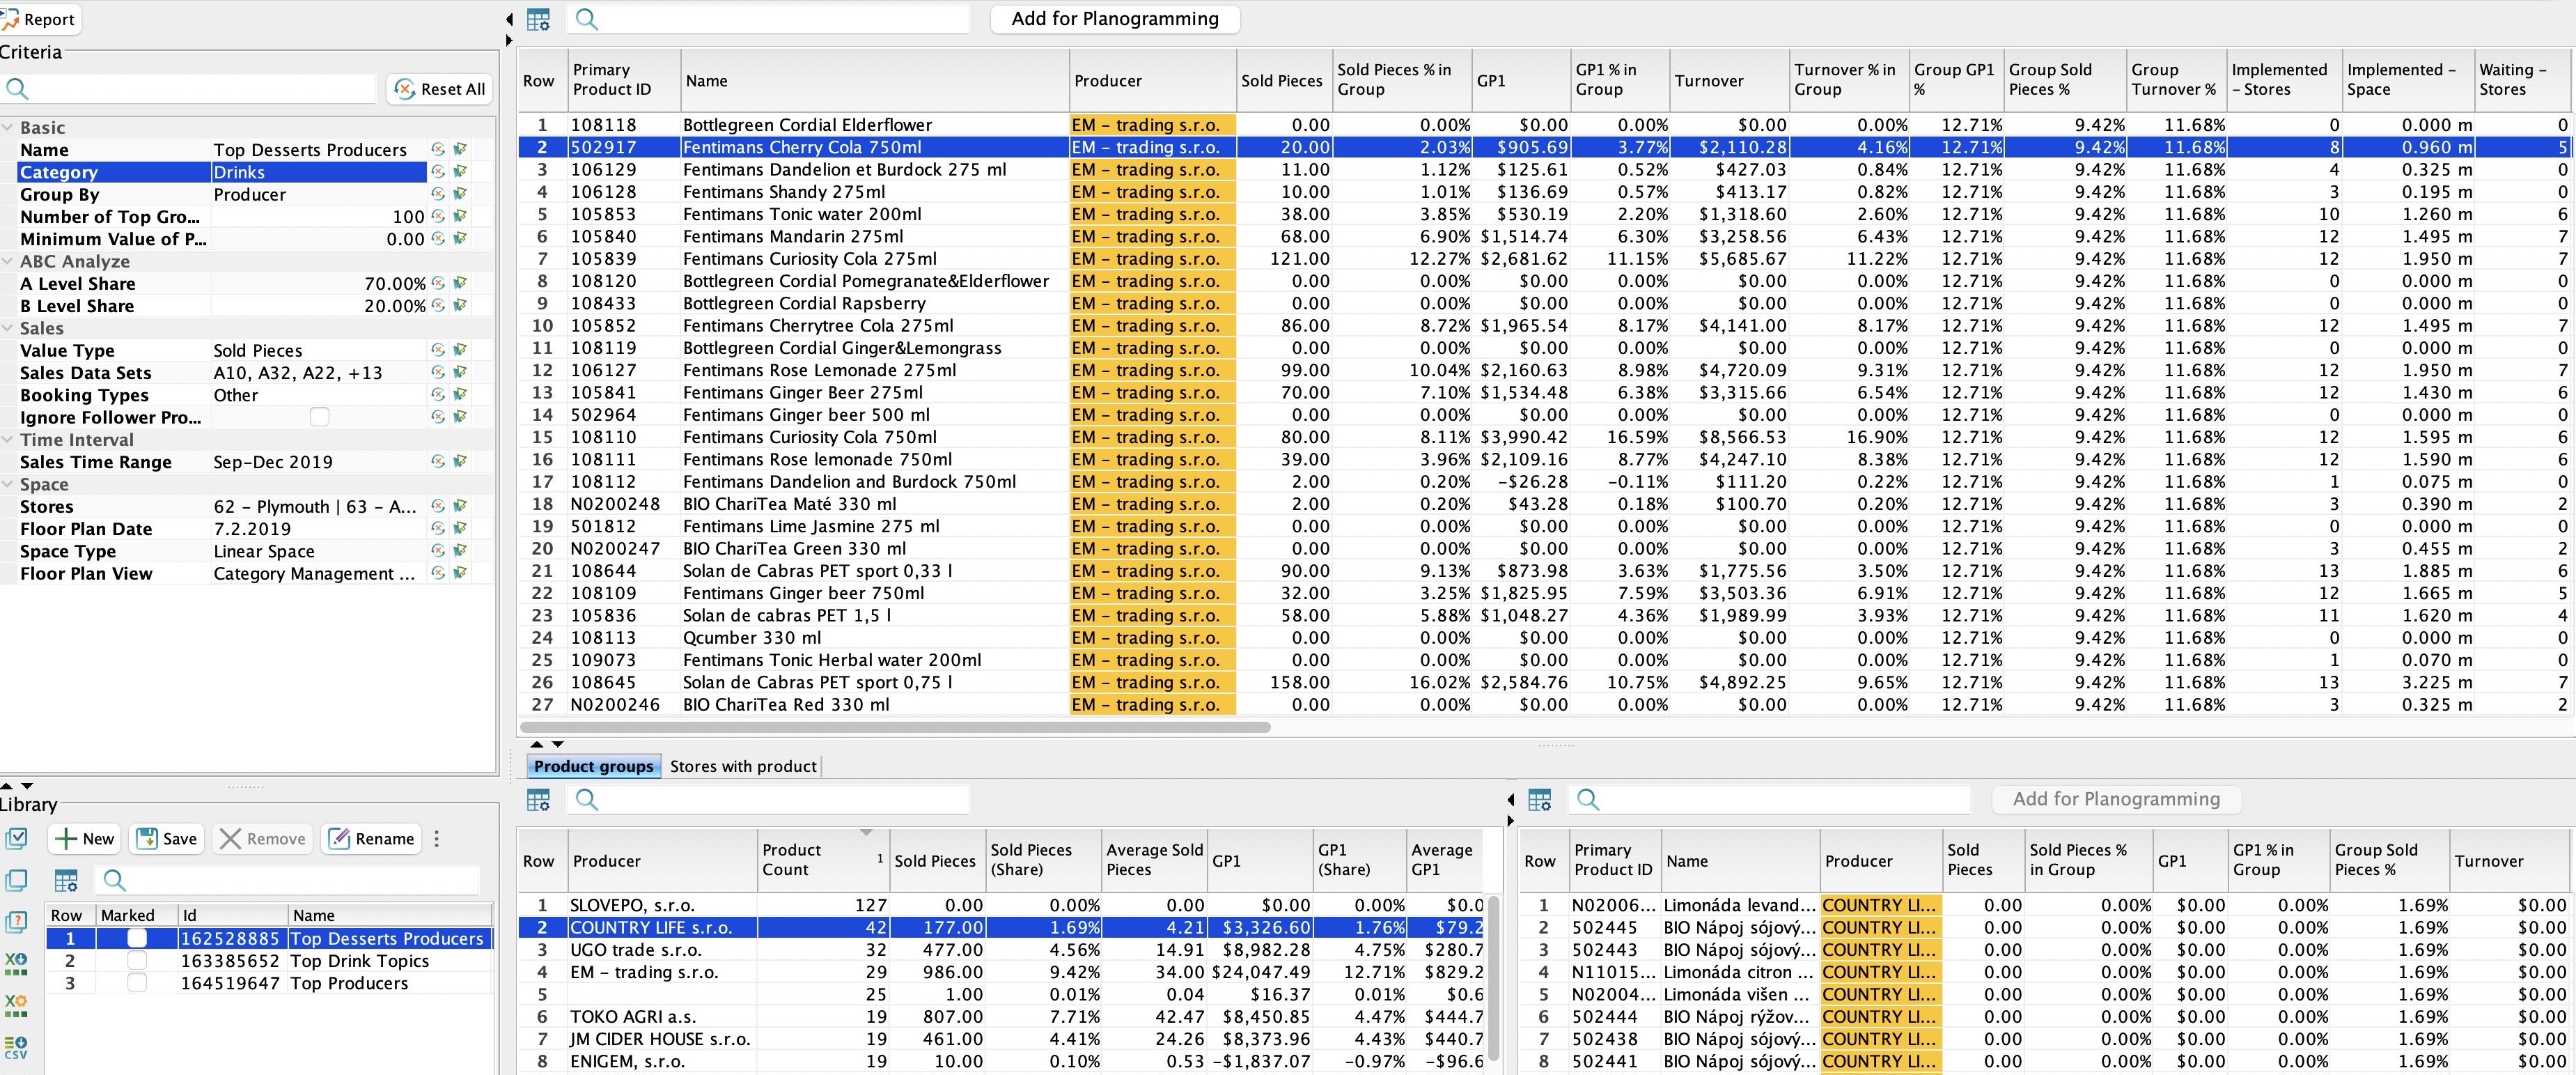Click the Report button
This screenshot has width=2576, height=1075.
point(38,19)
